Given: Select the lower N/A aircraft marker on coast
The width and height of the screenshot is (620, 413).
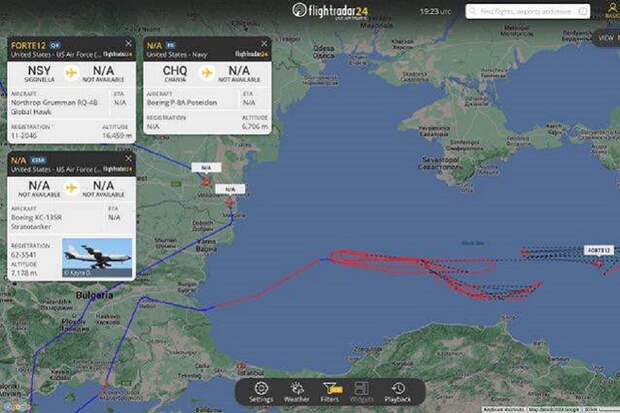Looking at the screenshot, I should [230, 203].
